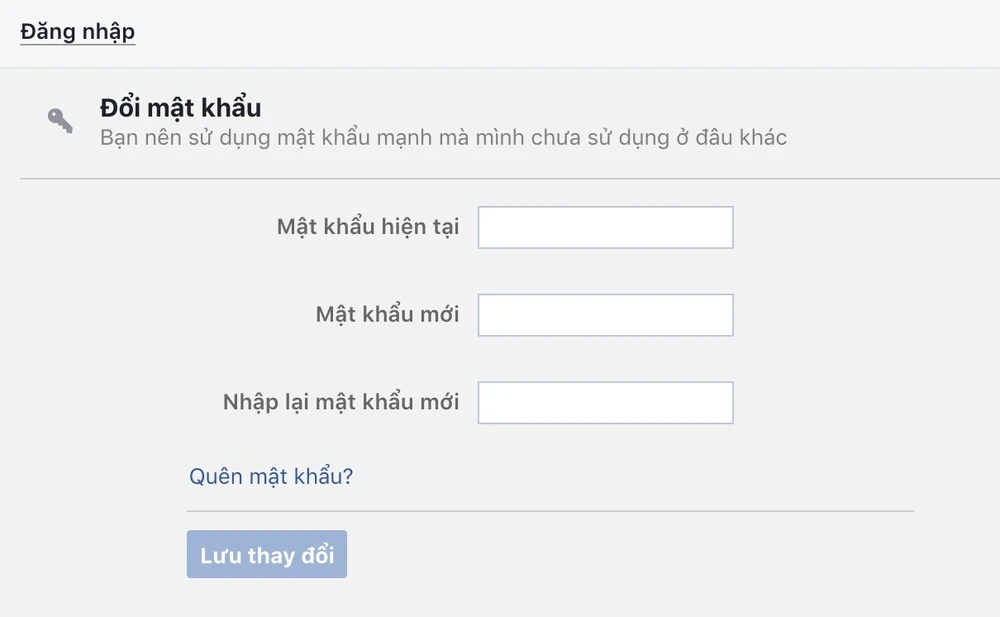Click the key icon beside Đổi mật khẩu
1000x617 pixels.
[60, 120]
